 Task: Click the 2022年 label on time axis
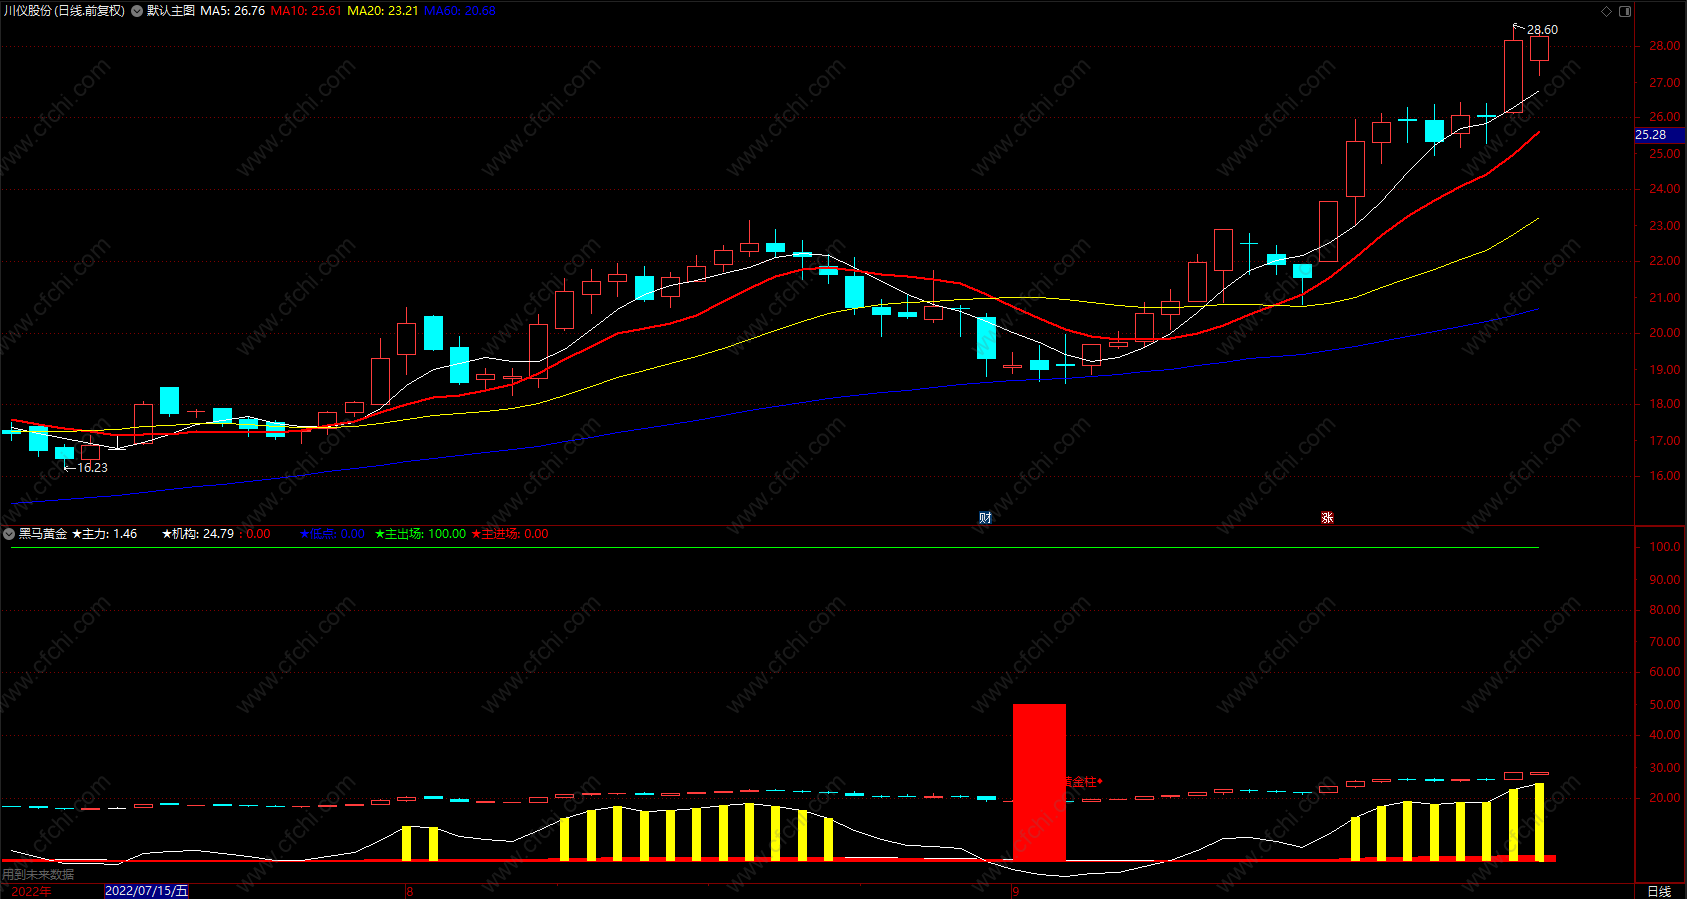[31, 891]
